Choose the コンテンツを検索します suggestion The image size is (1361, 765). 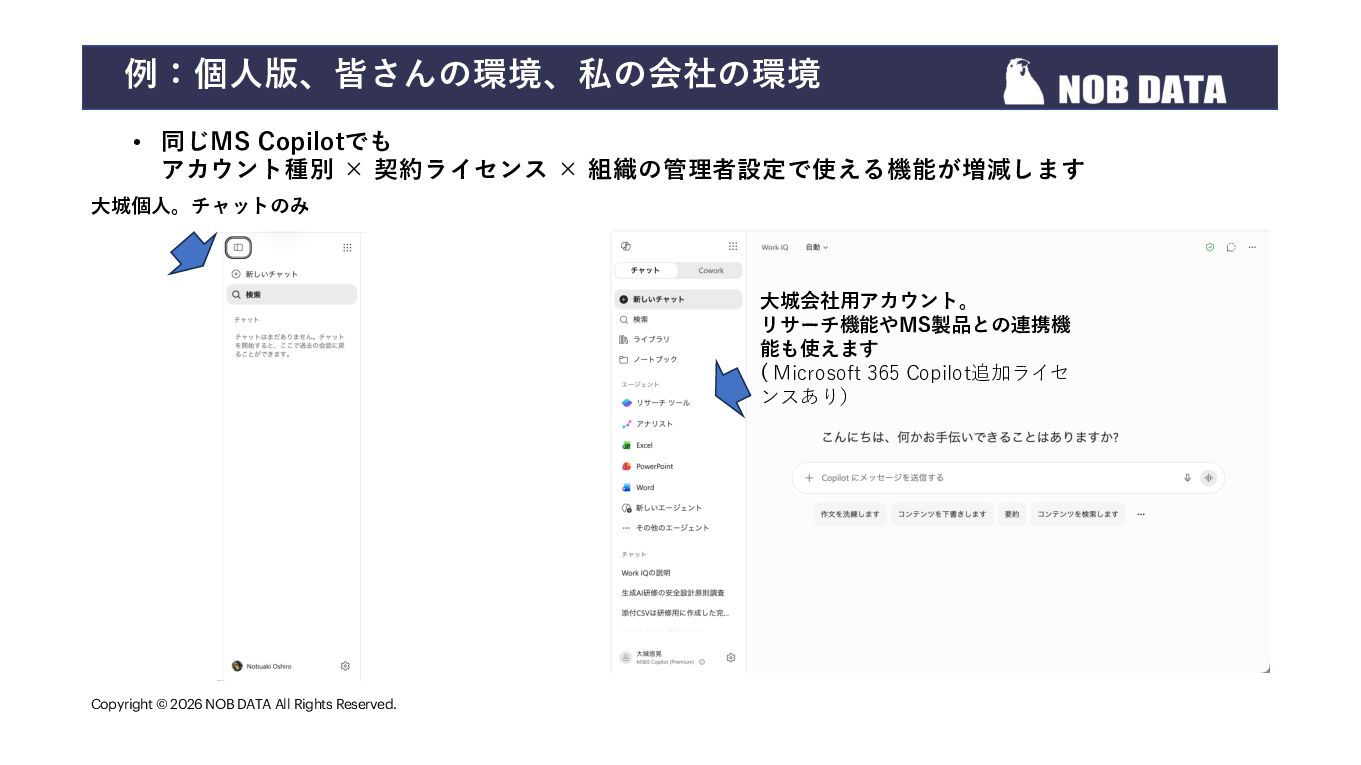pyautogui.click(x=1078, y=514)
